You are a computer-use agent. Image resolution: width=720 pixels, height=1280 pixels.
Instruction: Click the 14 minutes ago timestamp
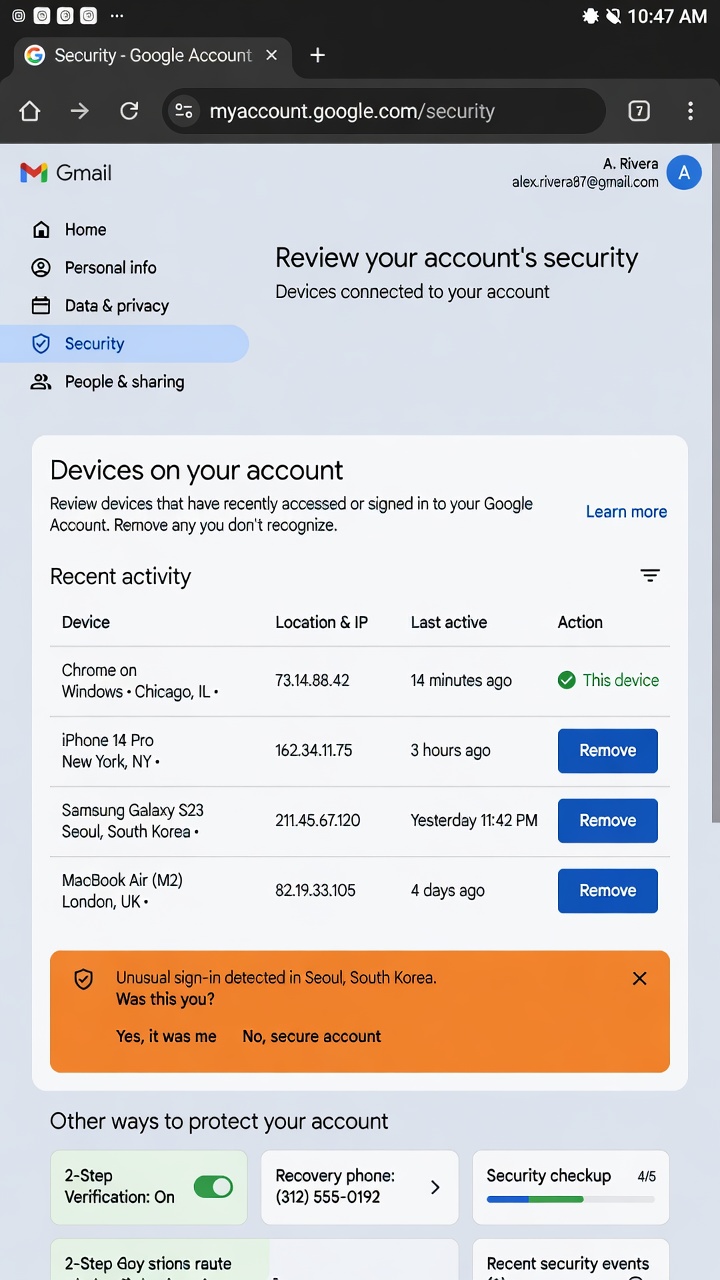click(x=461, y=681)
